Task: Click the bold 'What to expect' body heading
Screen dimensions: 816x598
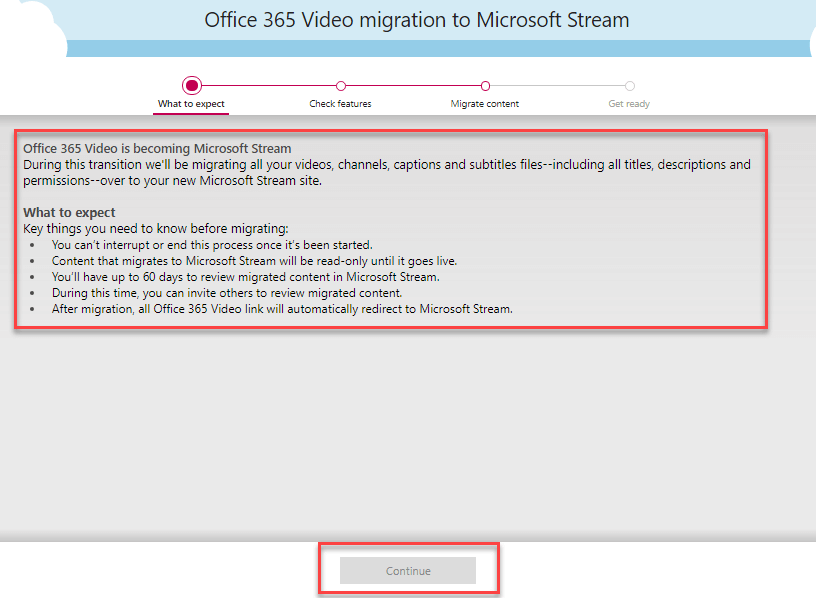Action: (69, 213)
